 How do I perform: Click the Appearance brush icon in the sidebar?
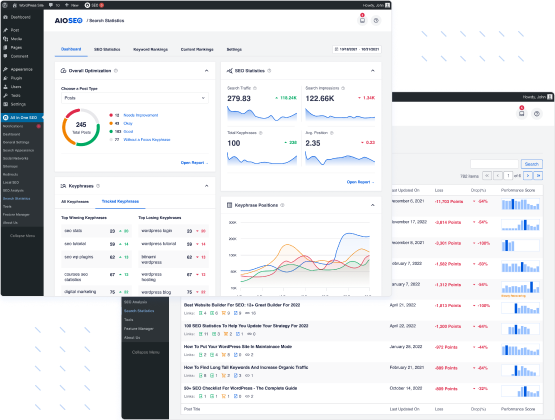[5, 69]
